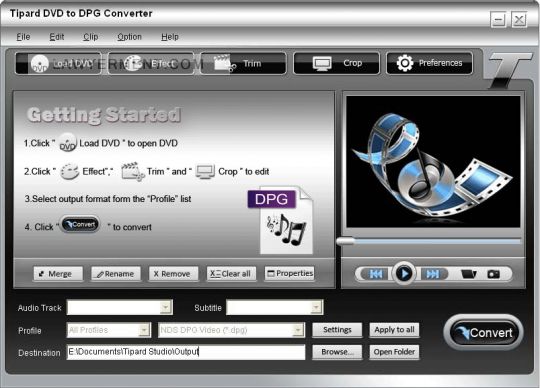
Task: Click Browse for destination folder
Action: pos(337,352)
